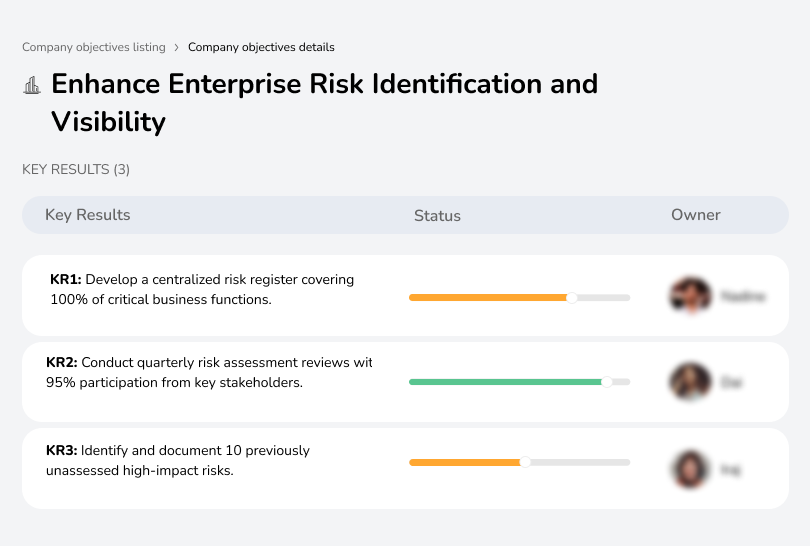Click the Key Results column header
810x546 pixels.
pos(88,215)
